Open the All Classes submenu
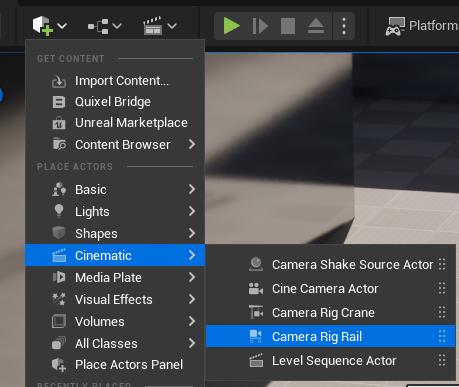The image size is (459, 387). [x=115, y=343]
